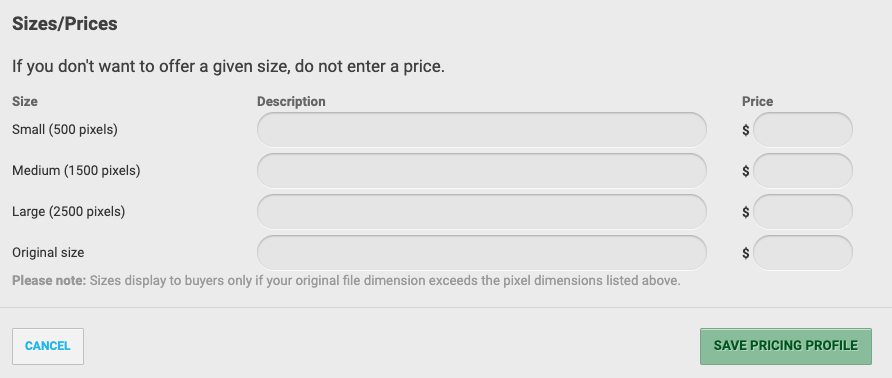
Task: Click the Original size Description field
Action: click(481, 253)
